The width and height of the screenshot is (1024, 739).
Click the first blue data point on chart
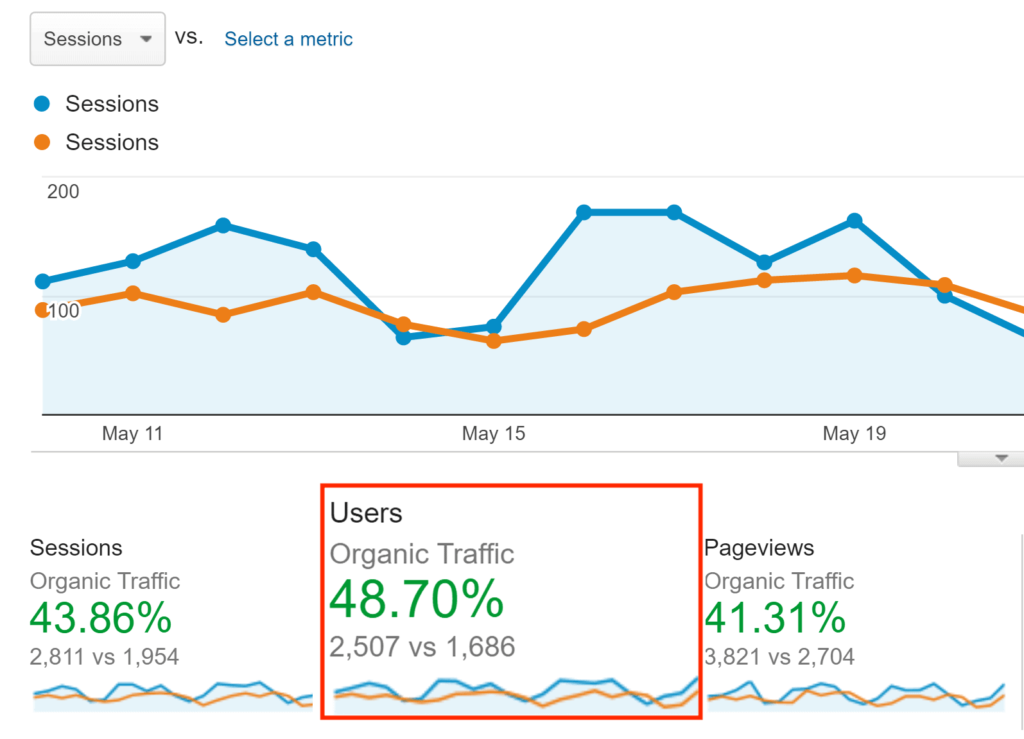(43, 282)
